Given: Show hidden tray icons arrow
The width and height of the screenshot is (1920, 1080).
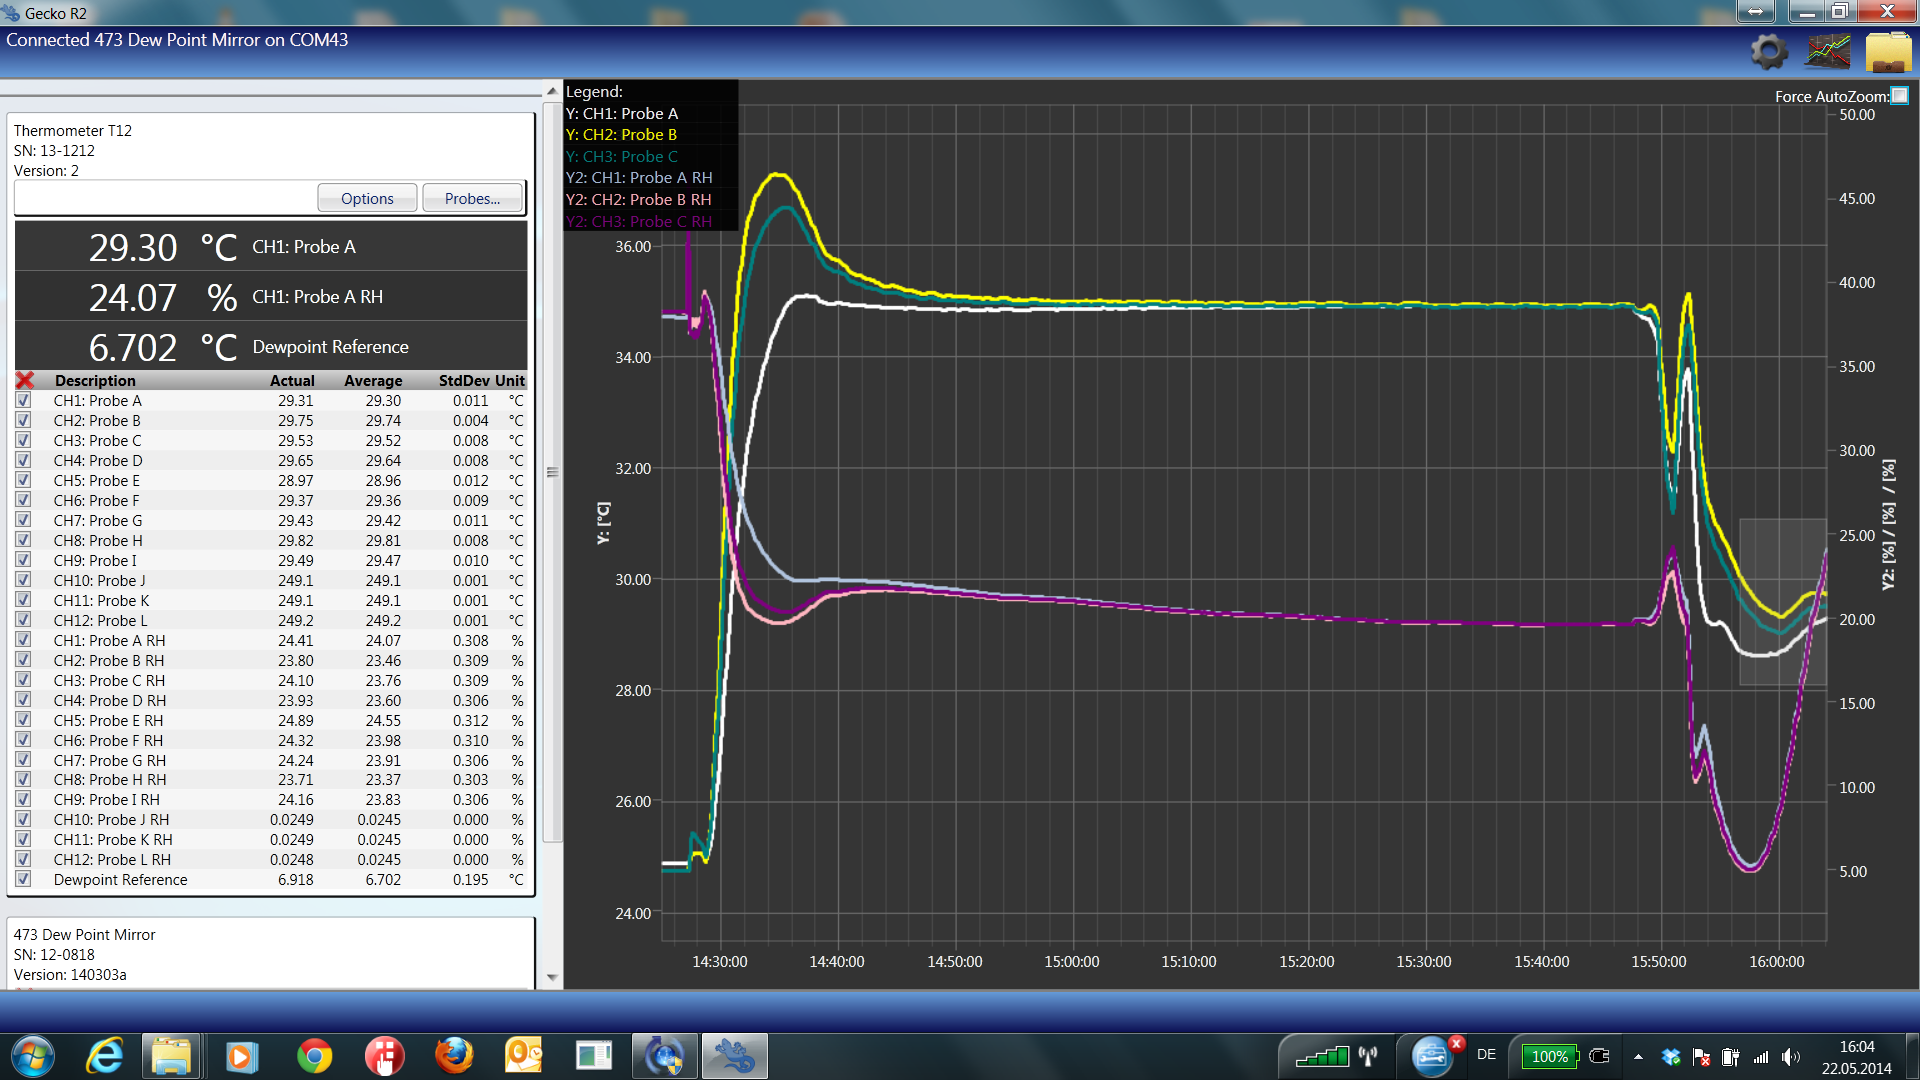Looking at the screenshot, I should [1638, 1056].
